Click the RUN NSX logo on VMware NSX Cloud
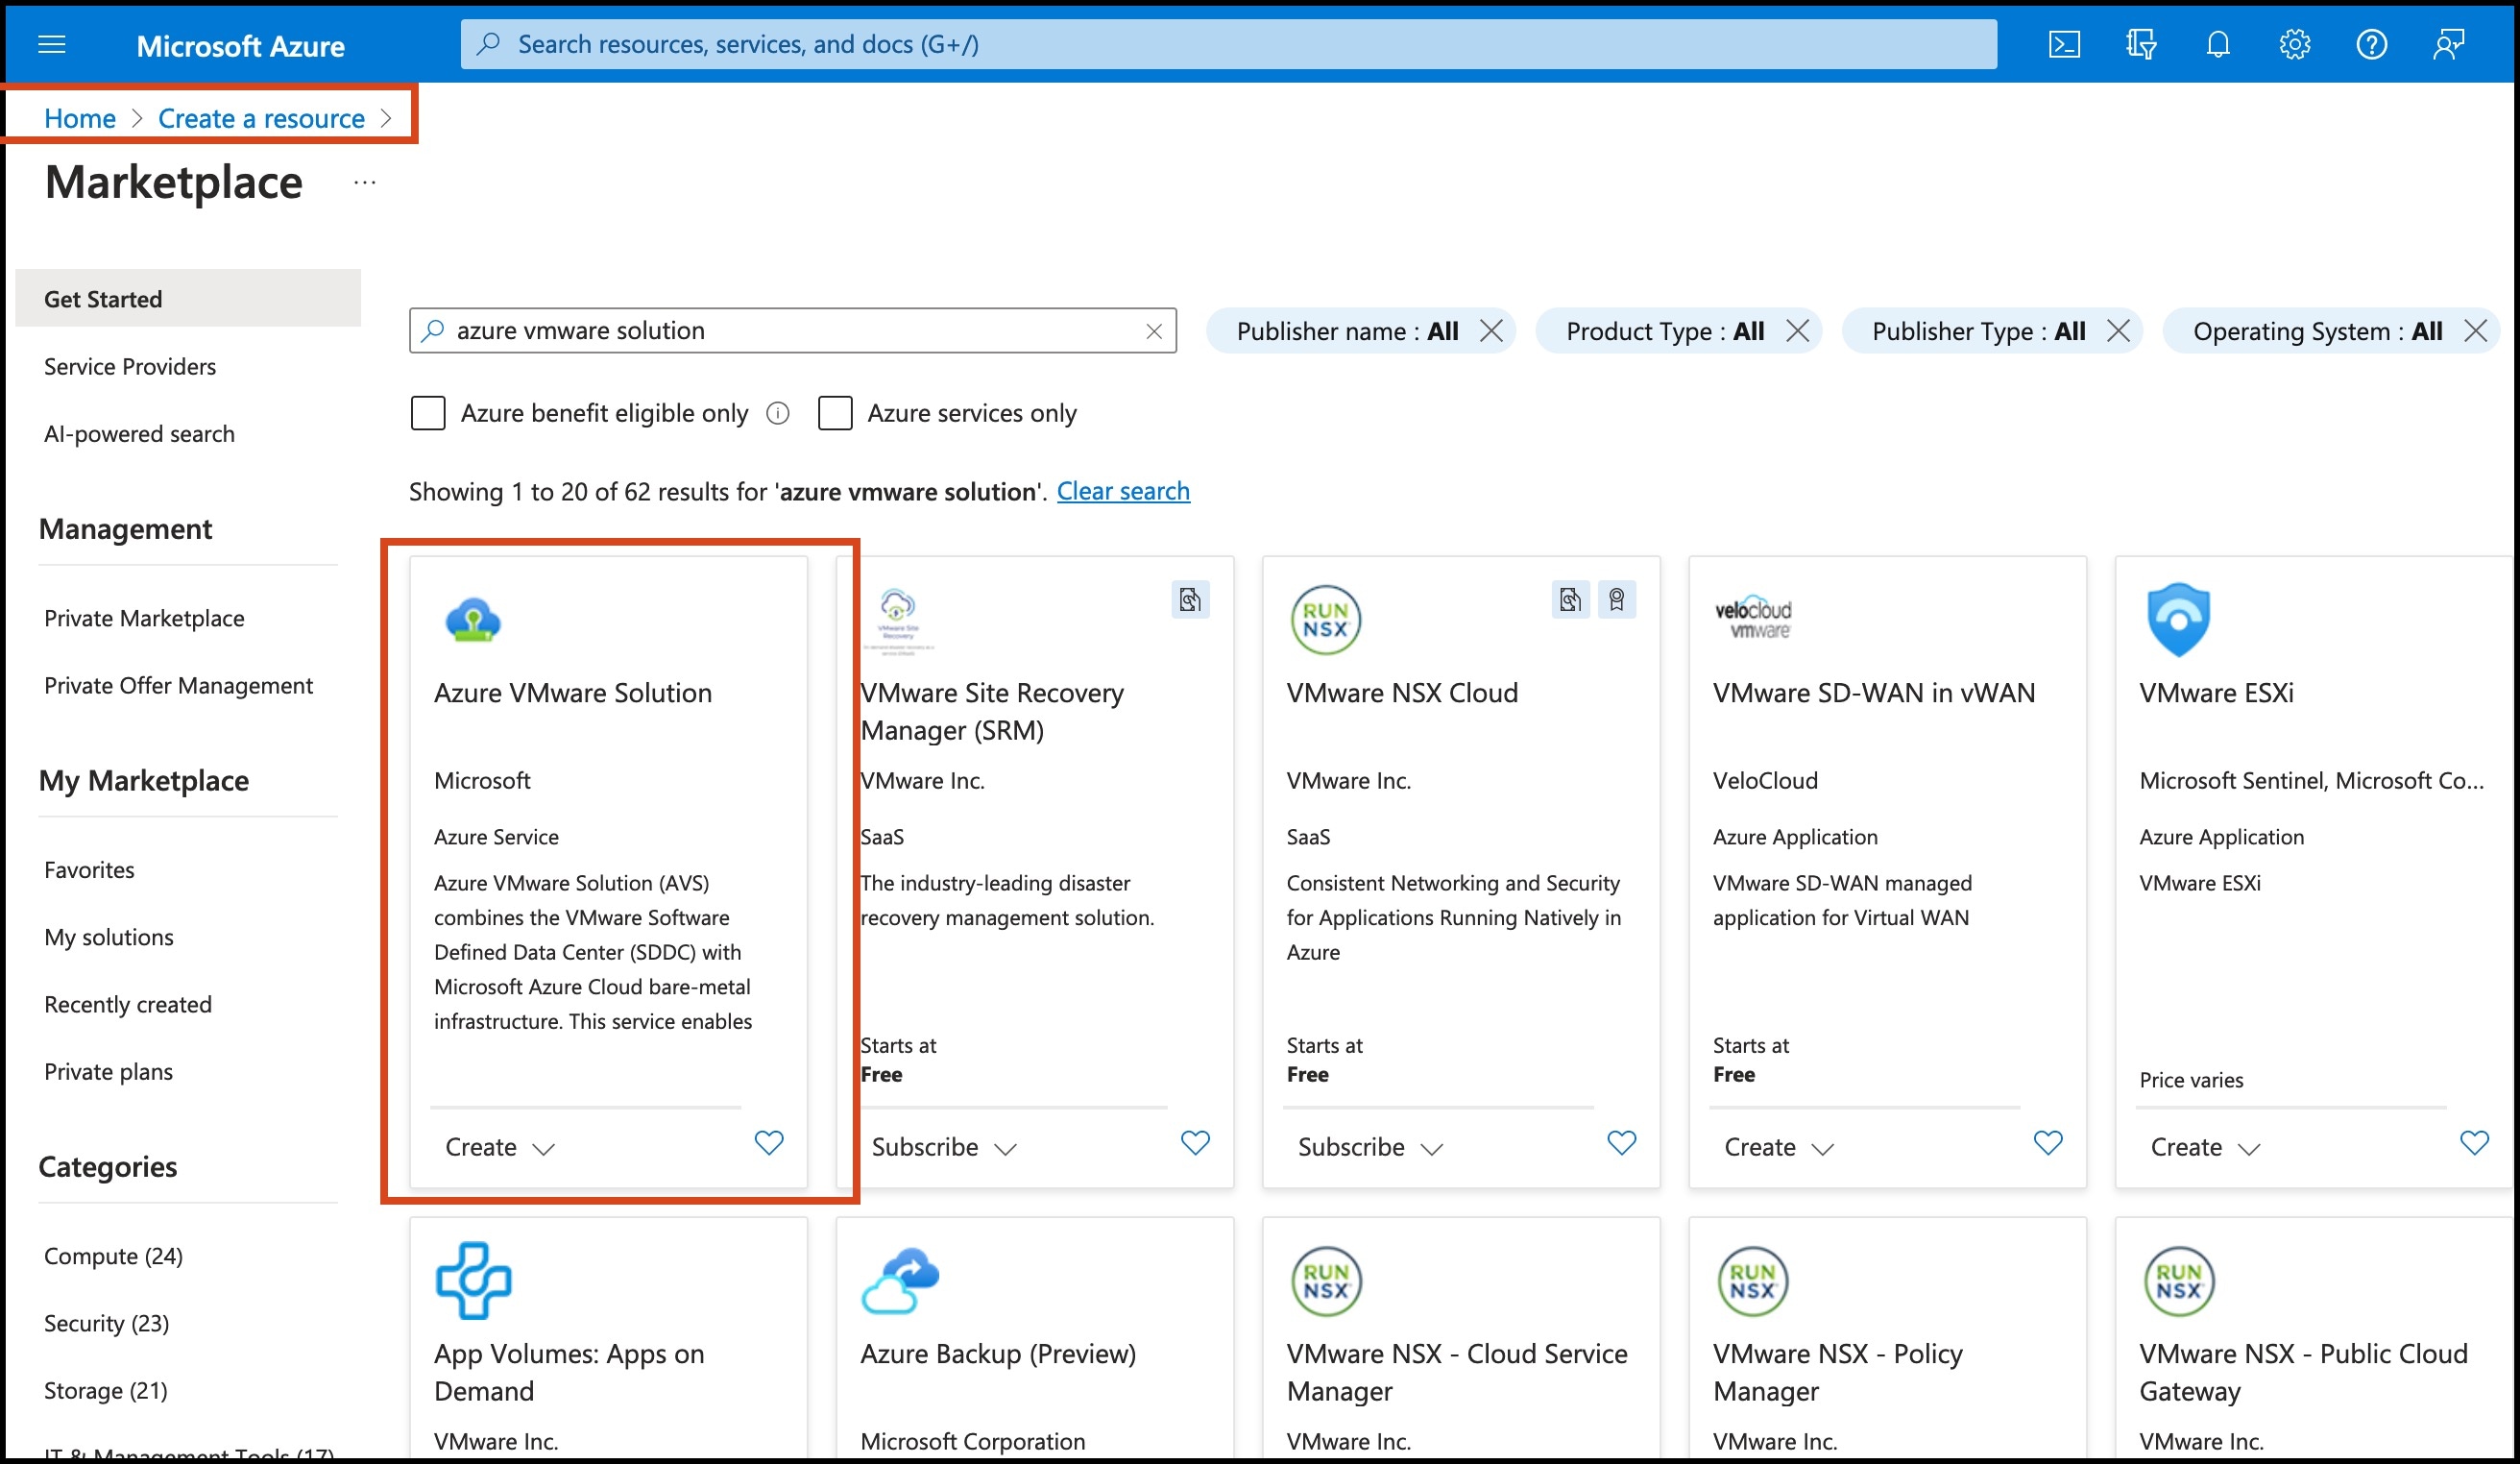The height and width of the screenshot is (1464, 2520). (x=1326, y=619)
